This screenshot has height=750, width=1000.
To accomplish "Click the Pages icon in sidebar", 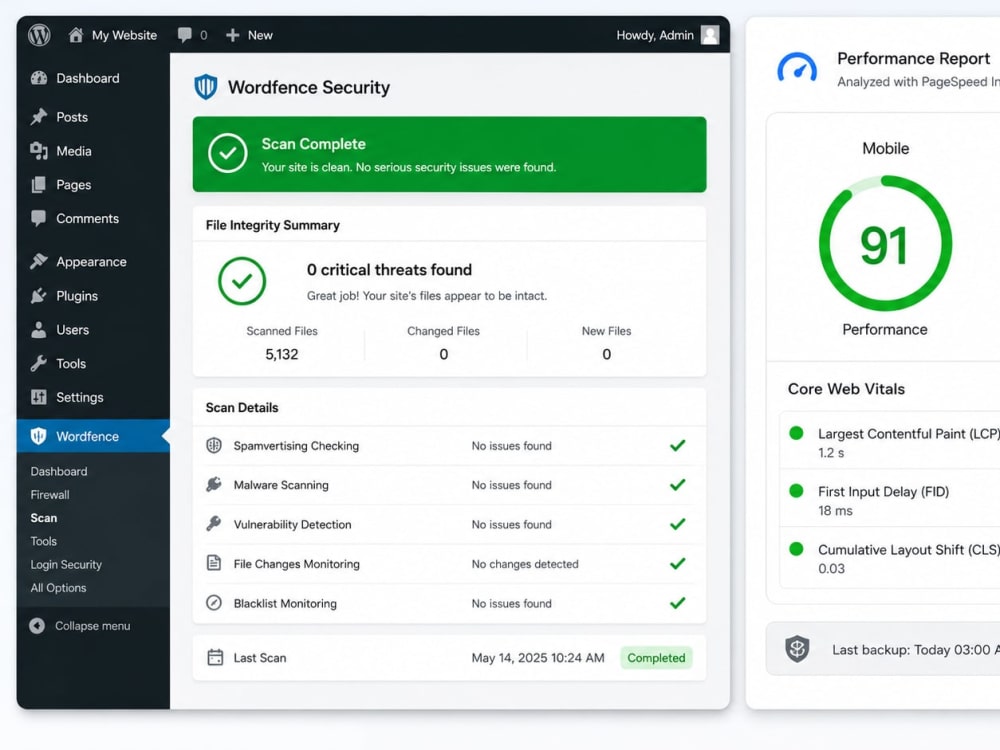I will [x=39, y=185].
